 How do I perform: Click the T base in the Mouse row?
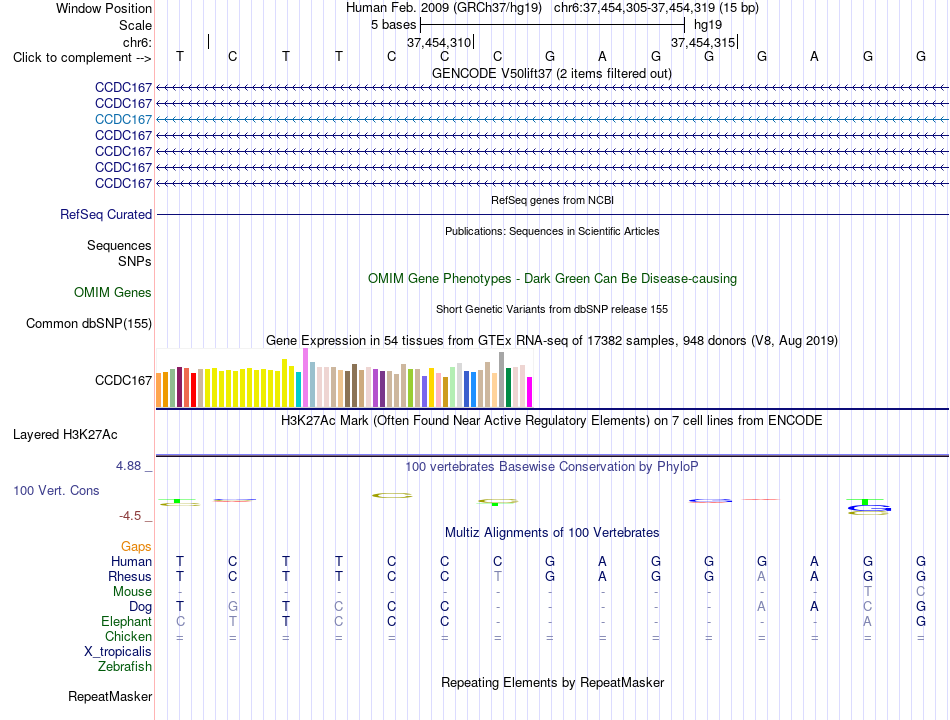868,592
